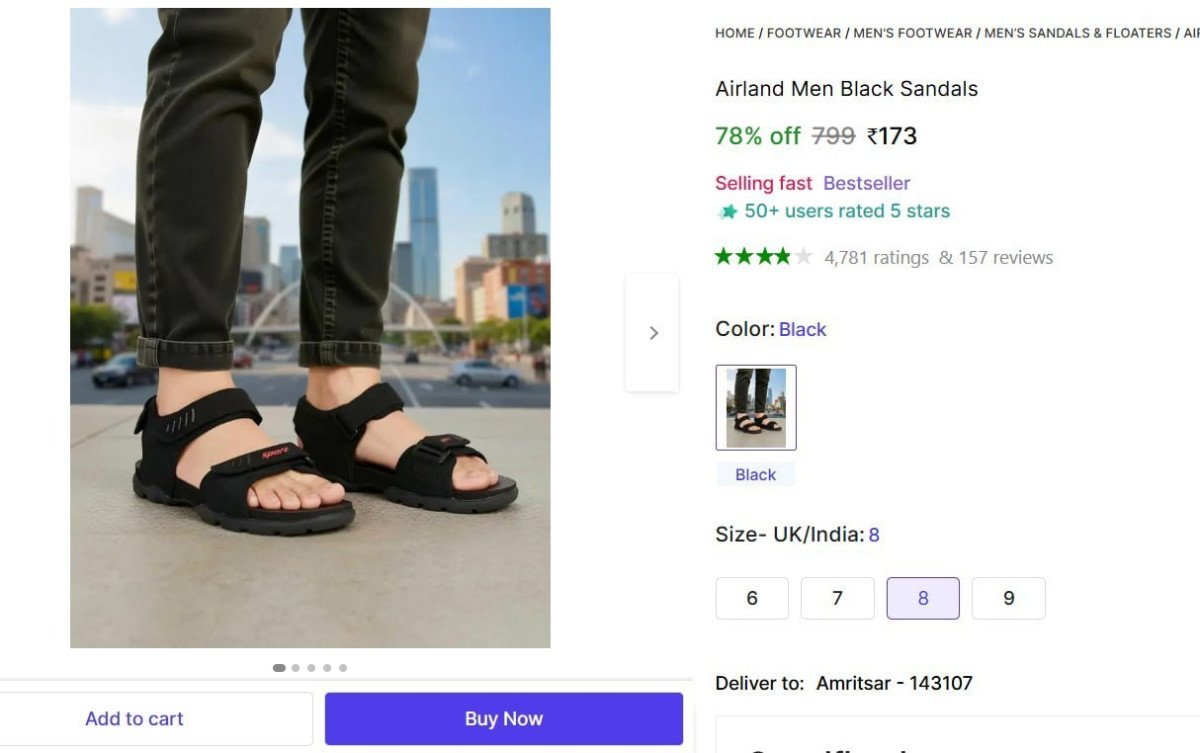Change delivery location Amritsar - 143107
The height and width of the screenshot is (753, 1200).
(894, 683)
